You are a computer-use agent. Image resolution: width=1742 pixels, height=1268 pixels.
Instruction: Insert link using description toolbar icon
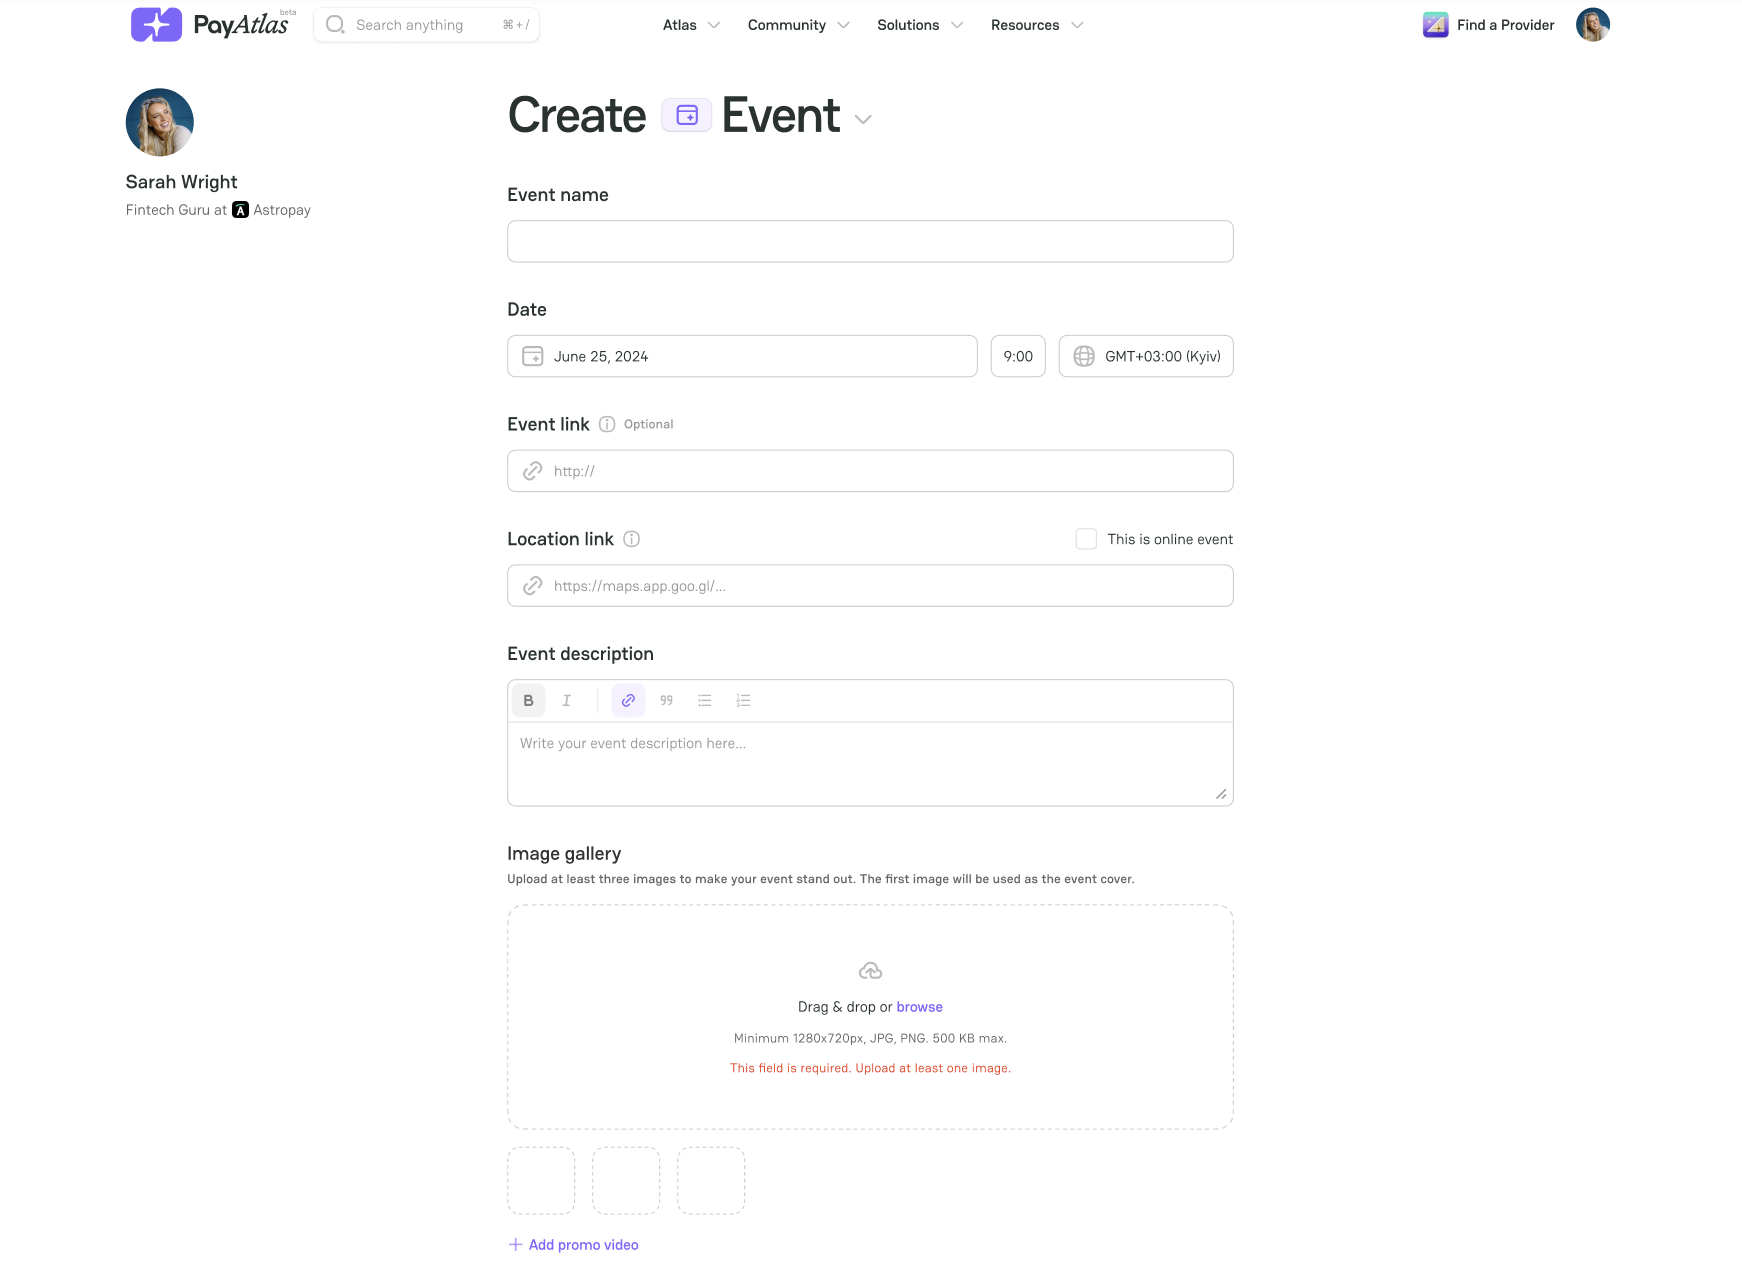pos(628,701)
